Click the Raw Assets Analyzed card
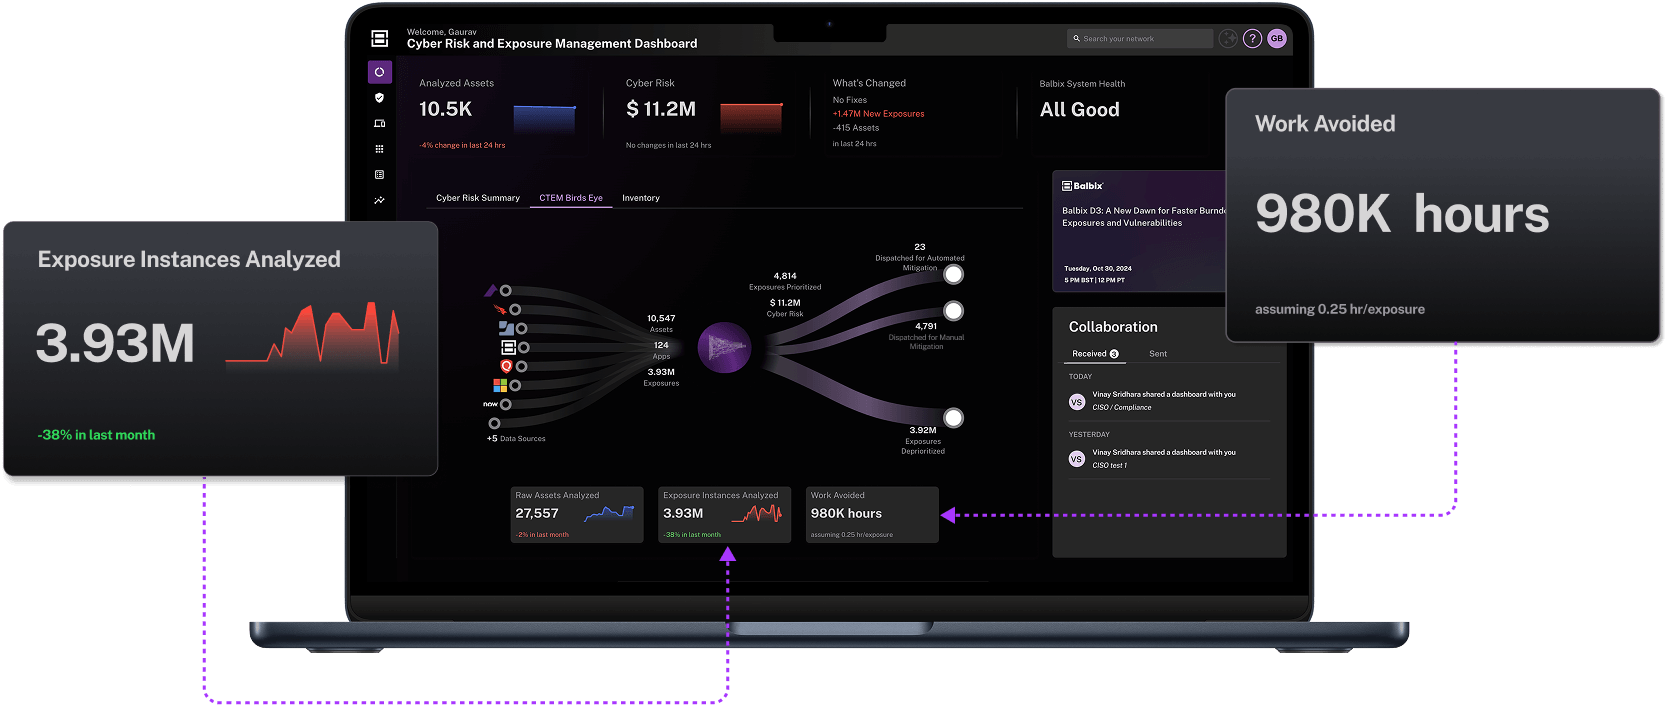Image resolution: width=1667 pixels, height=705 pixels. (x=577, y=515)
